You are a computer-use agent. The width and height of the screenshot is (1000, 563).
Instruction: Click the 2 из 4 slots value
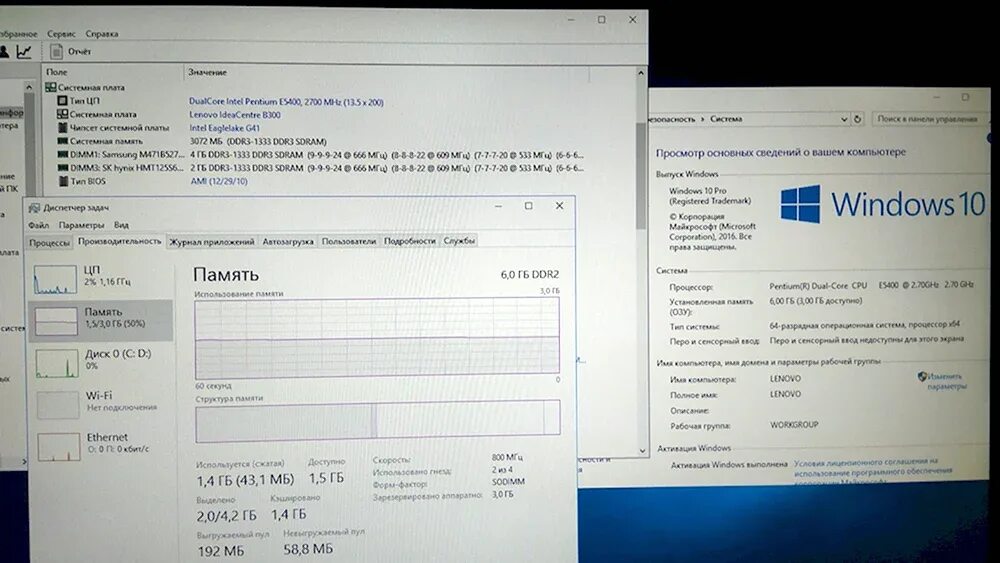(x=502, y=470)
